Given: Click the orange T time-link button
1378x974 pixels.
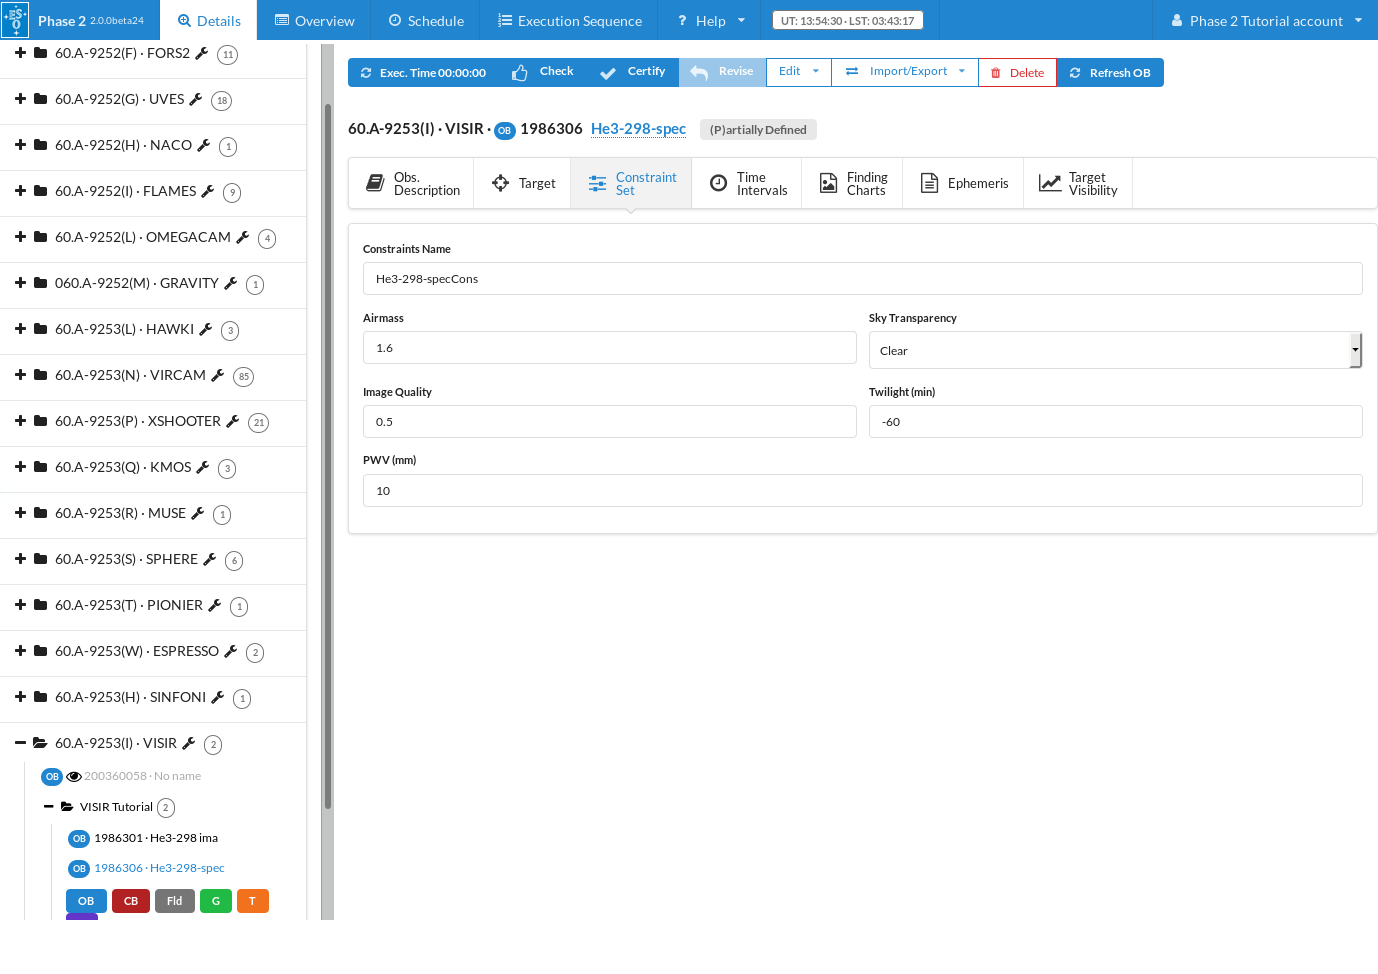Looking at the screenshot, I should pyautogui.click(x=252, y=901).
